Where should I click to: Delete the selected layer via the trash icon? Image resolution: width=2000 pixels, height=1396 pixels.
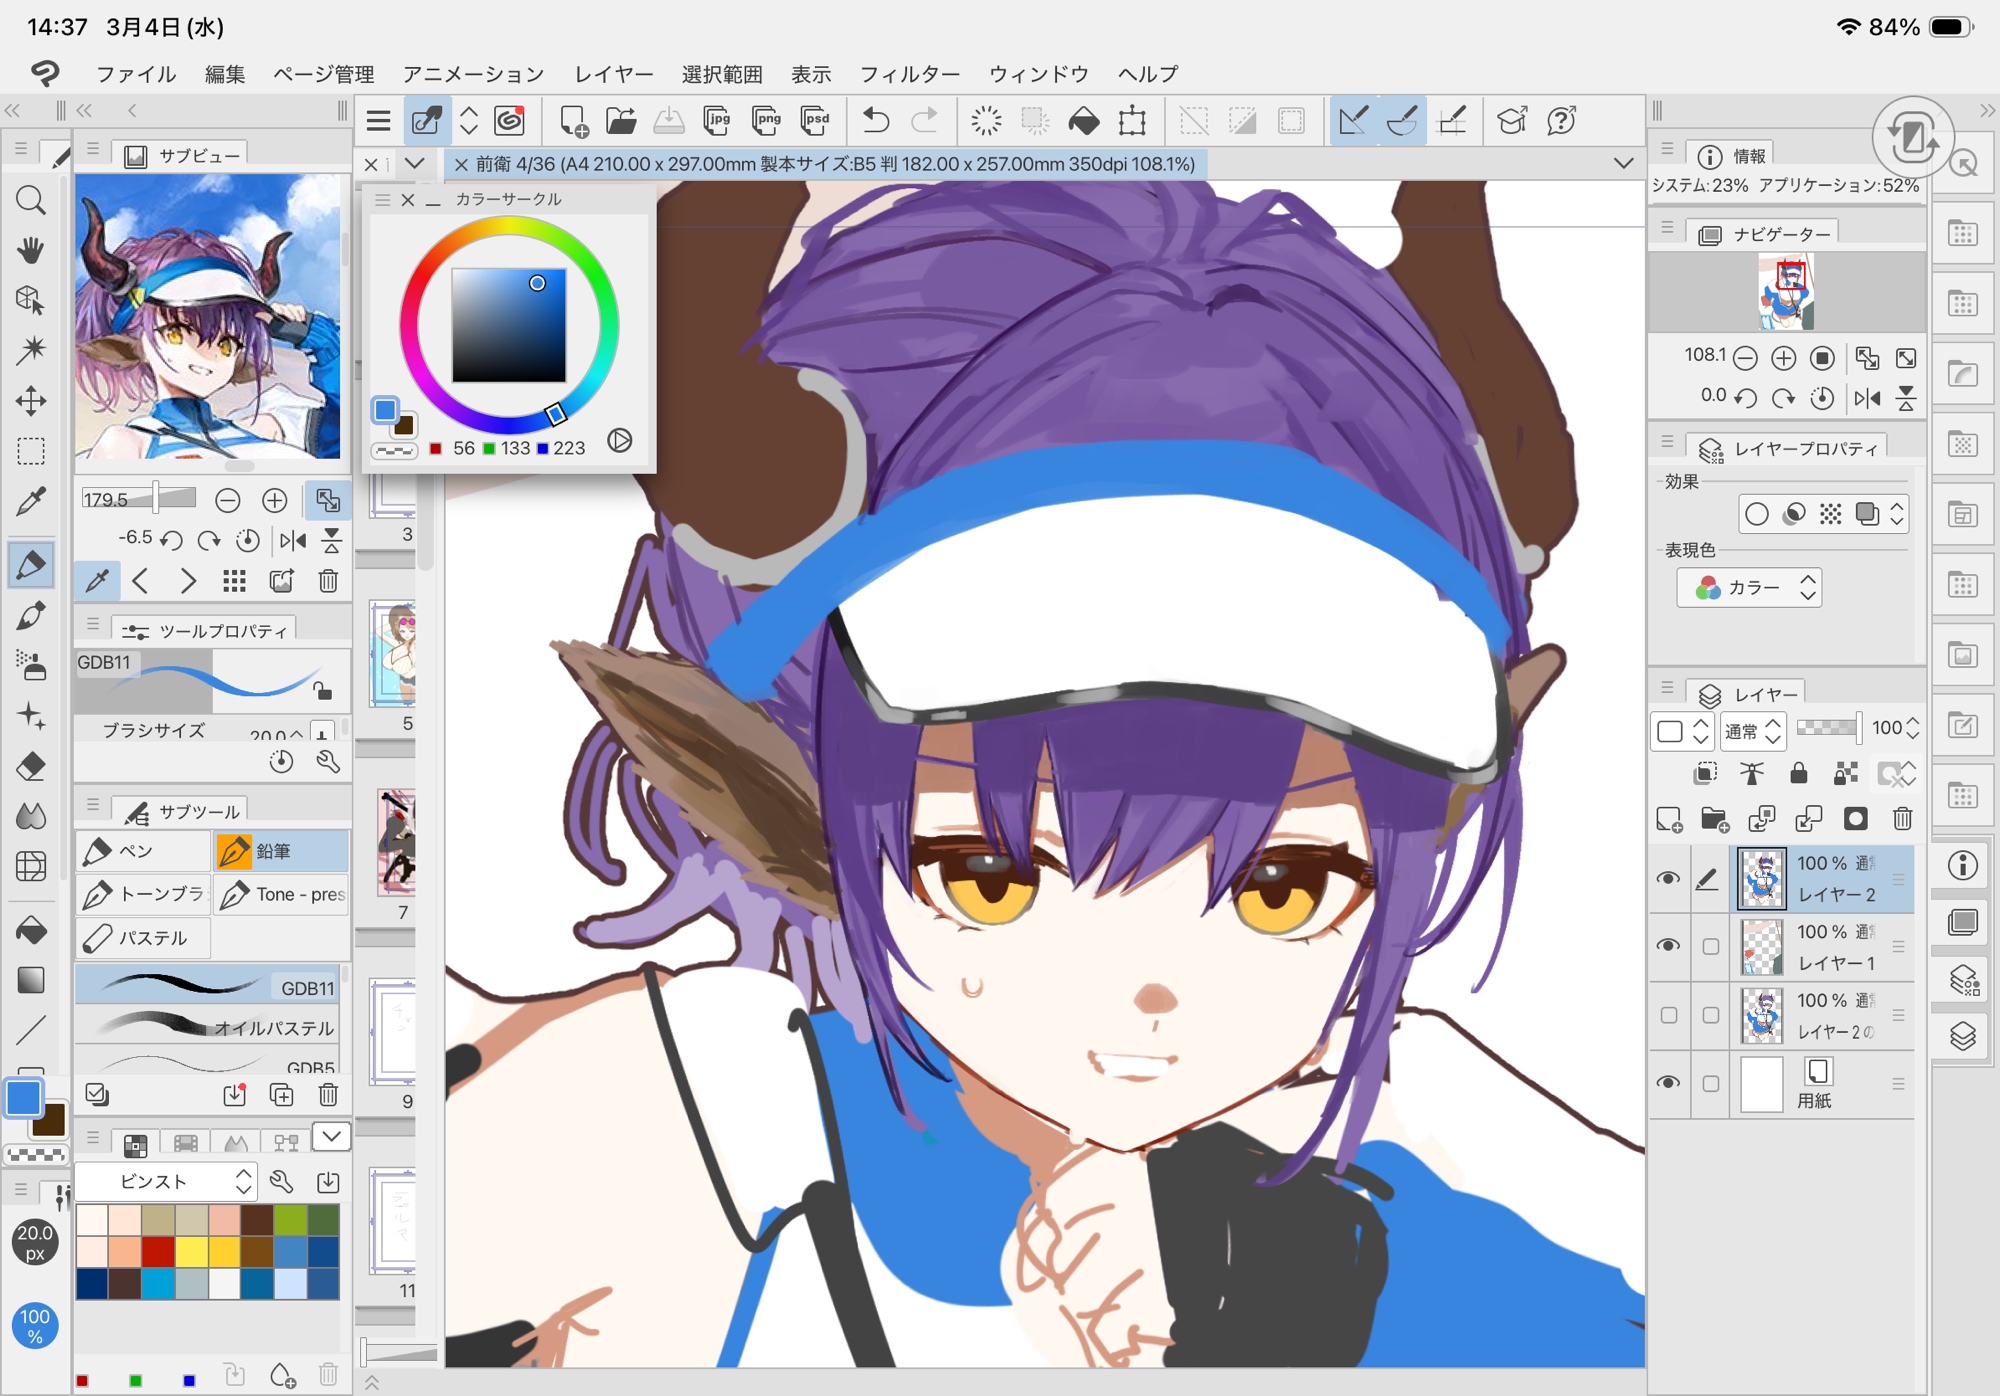point(1902,819)
